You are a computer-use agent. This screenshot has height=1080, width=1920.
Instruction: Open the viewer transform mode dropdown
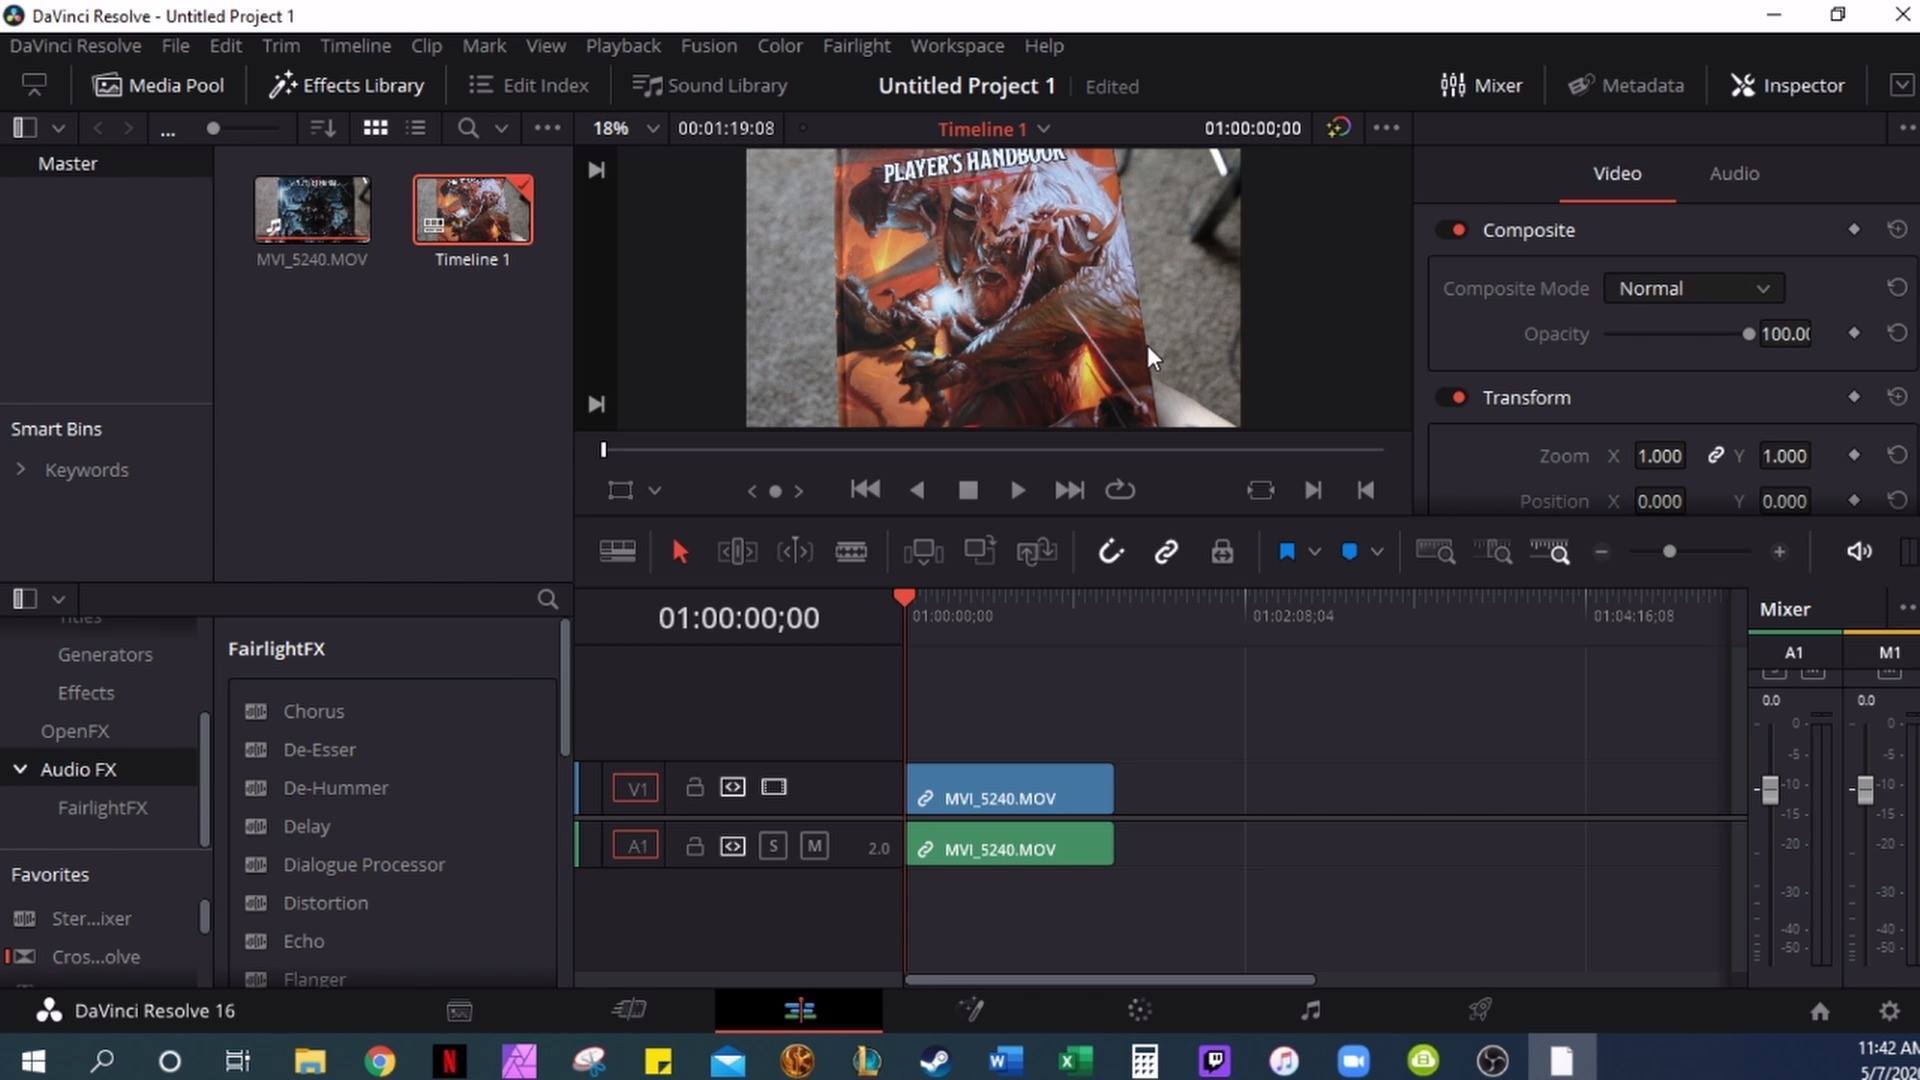(x=655, y=491)
